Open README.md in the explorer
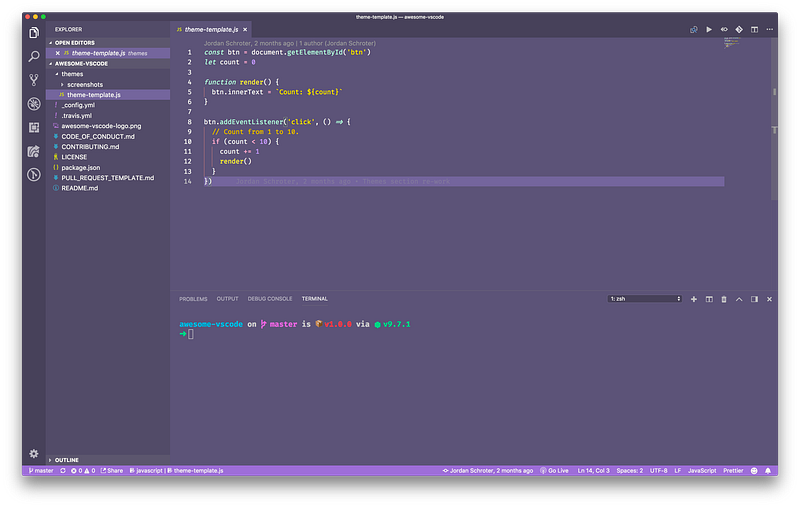 [x=80, y=188]
